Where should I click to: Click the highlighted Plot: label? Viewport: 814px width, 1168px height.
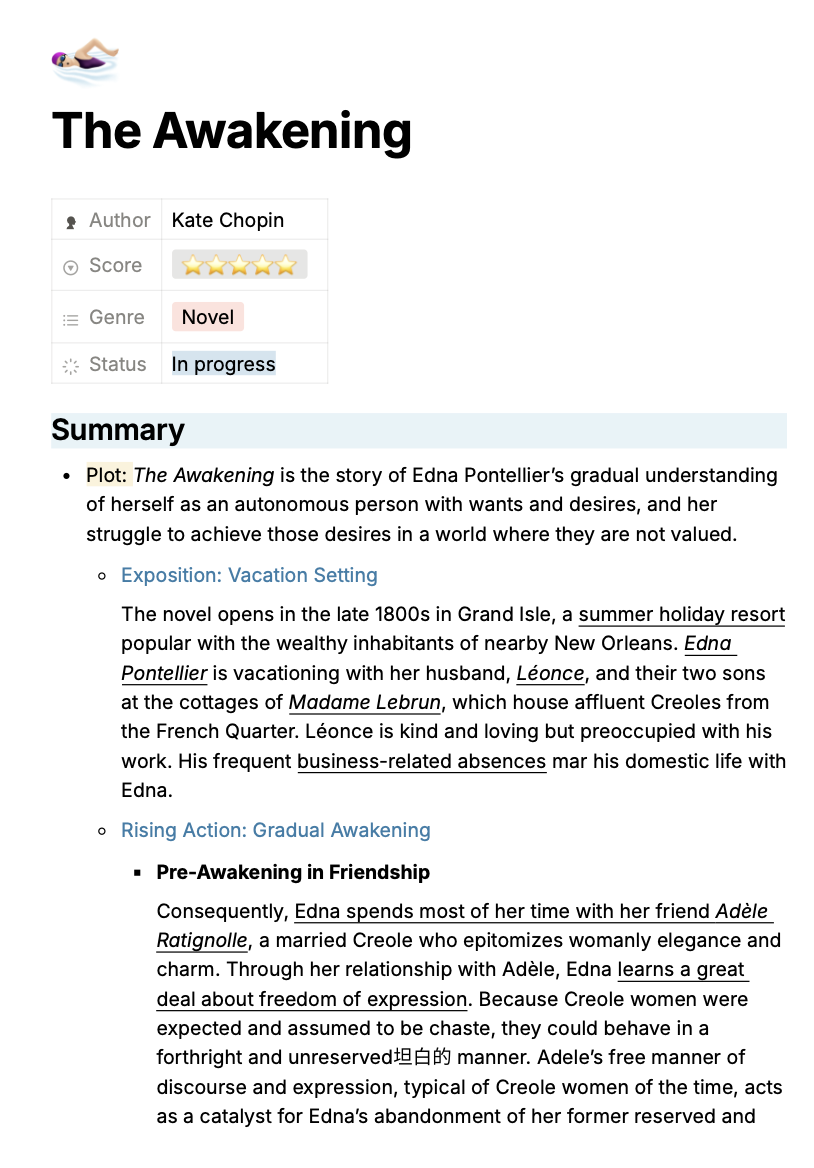pos(108,475)
